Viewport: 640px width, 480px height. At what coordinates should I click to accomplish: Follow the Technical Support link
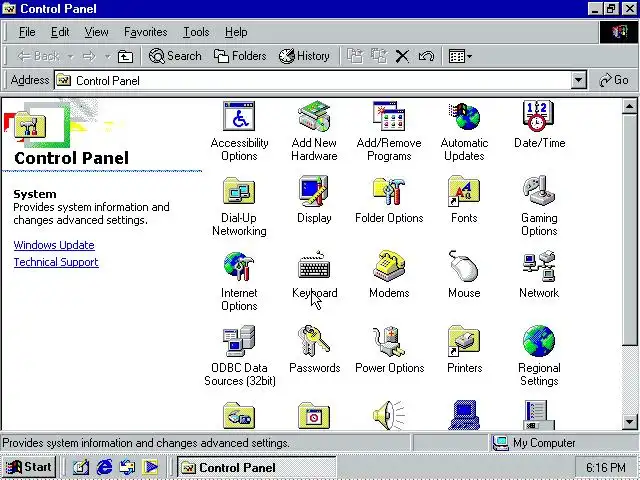56,262
